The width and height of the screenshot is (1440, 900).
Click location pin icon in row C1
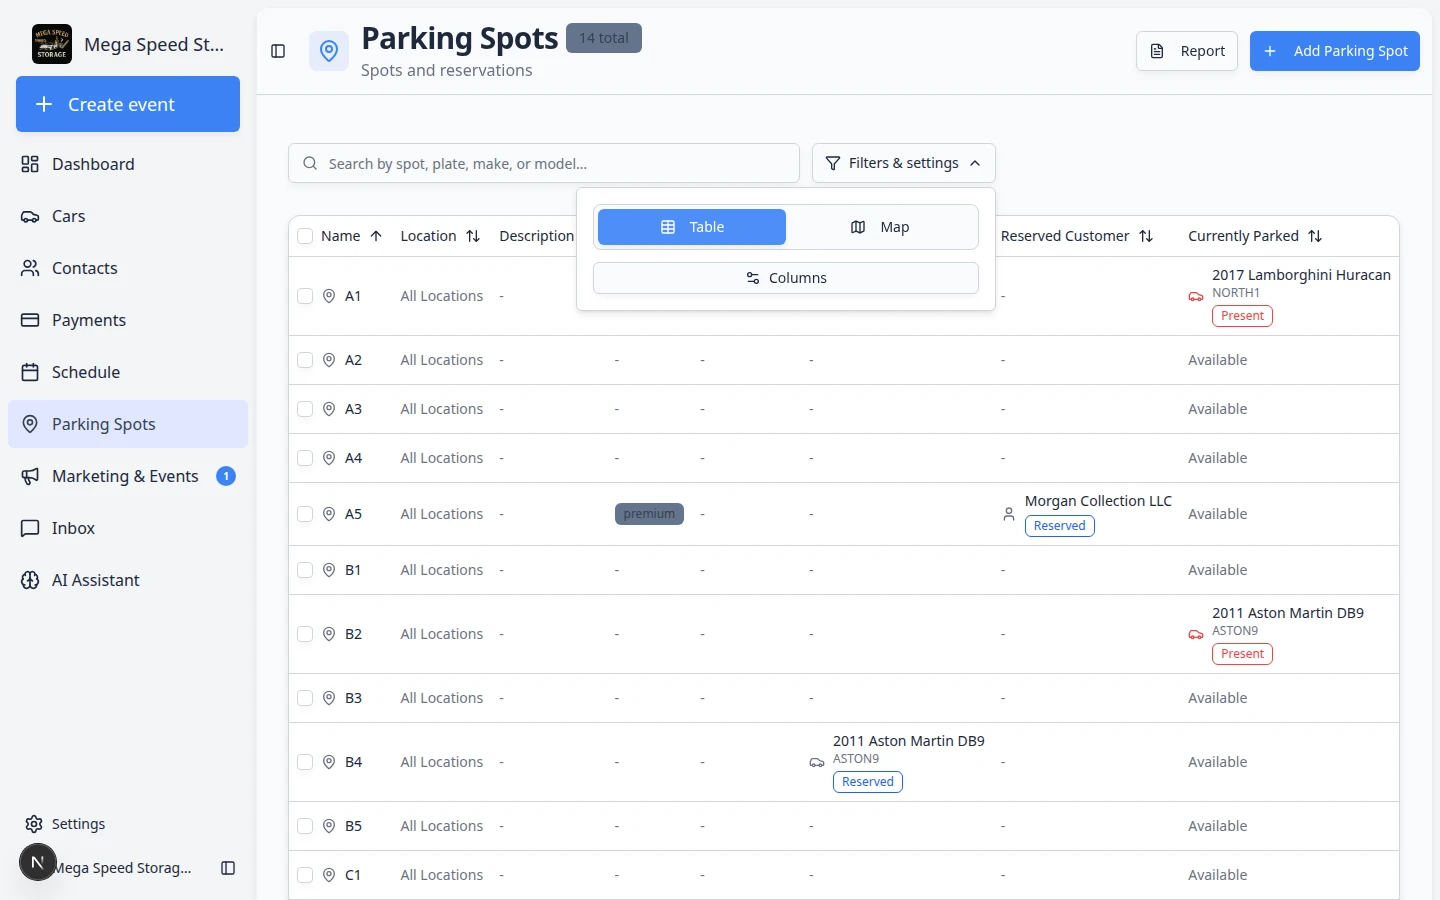(x=329, y=875)
